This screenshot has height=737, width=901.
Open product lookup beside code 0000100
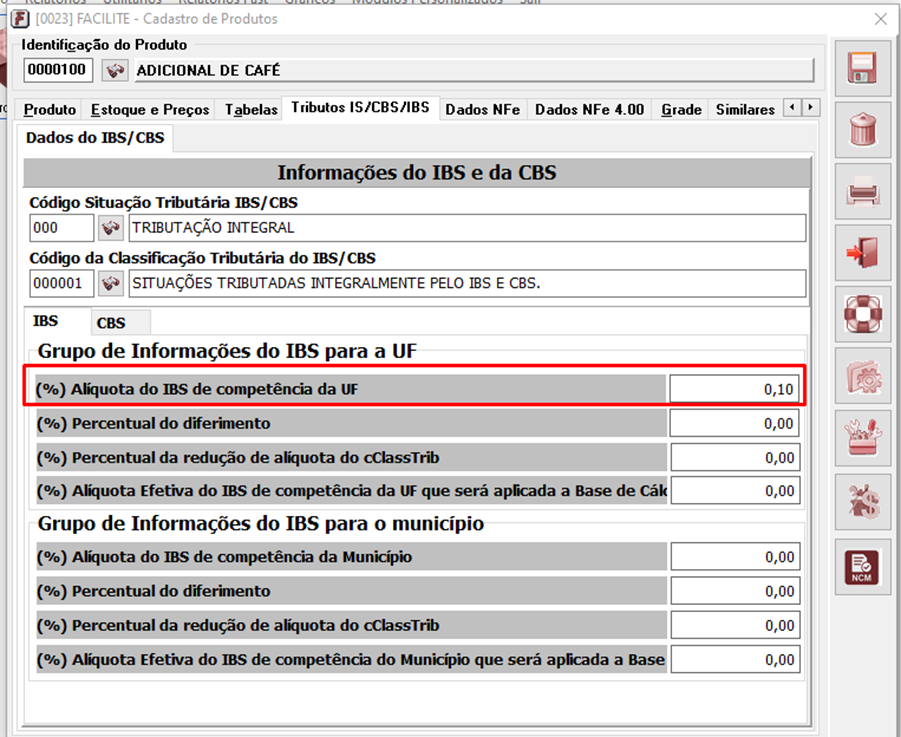tap(116, 70)
